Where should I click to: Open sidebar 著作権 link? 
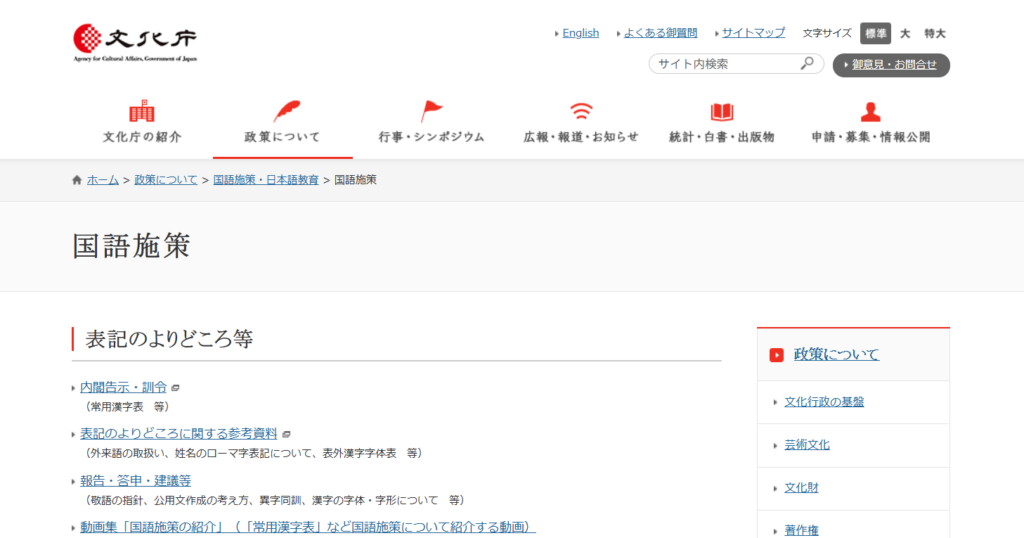801,530
